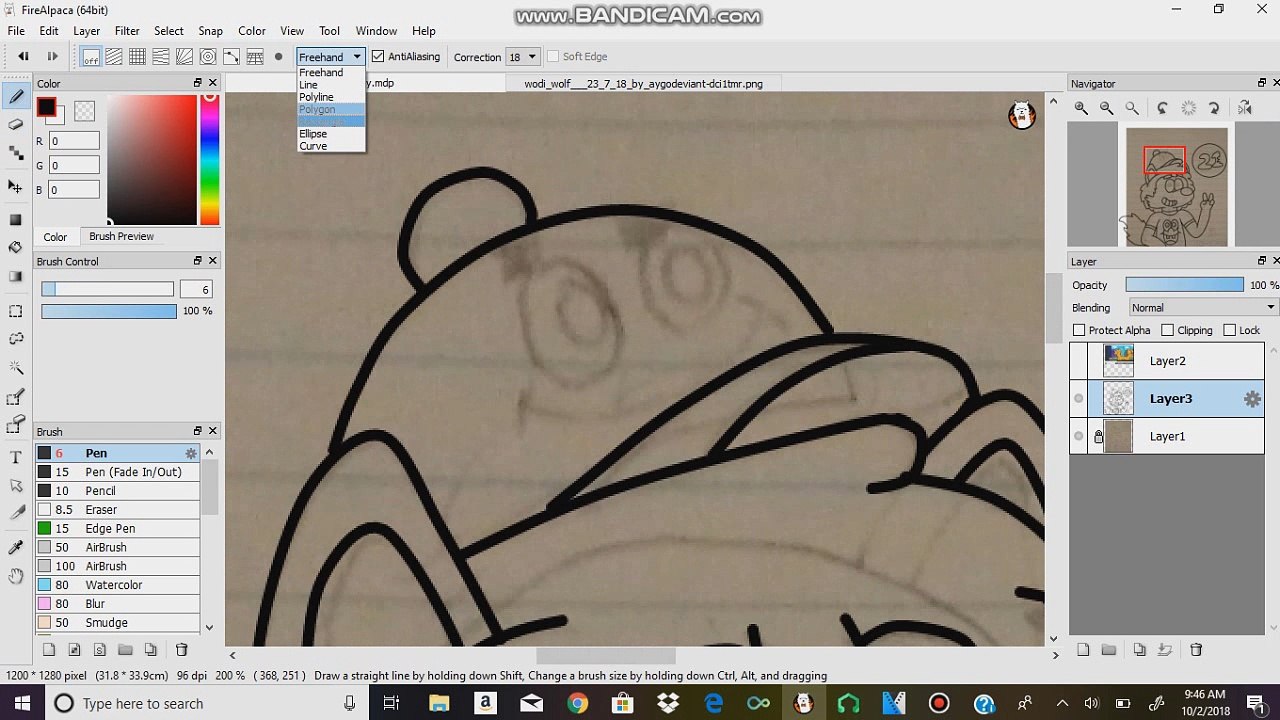Select the Select Eraser tool
Viewport: 1280px width, 720px height.
tap(16, 426)
